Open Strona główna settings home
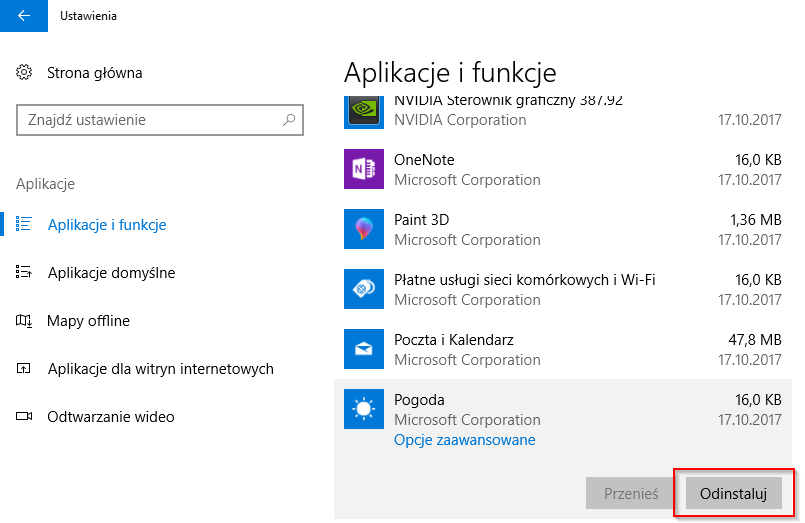The width and height of the screenshot is (805, 523). (x=94, y=73)
